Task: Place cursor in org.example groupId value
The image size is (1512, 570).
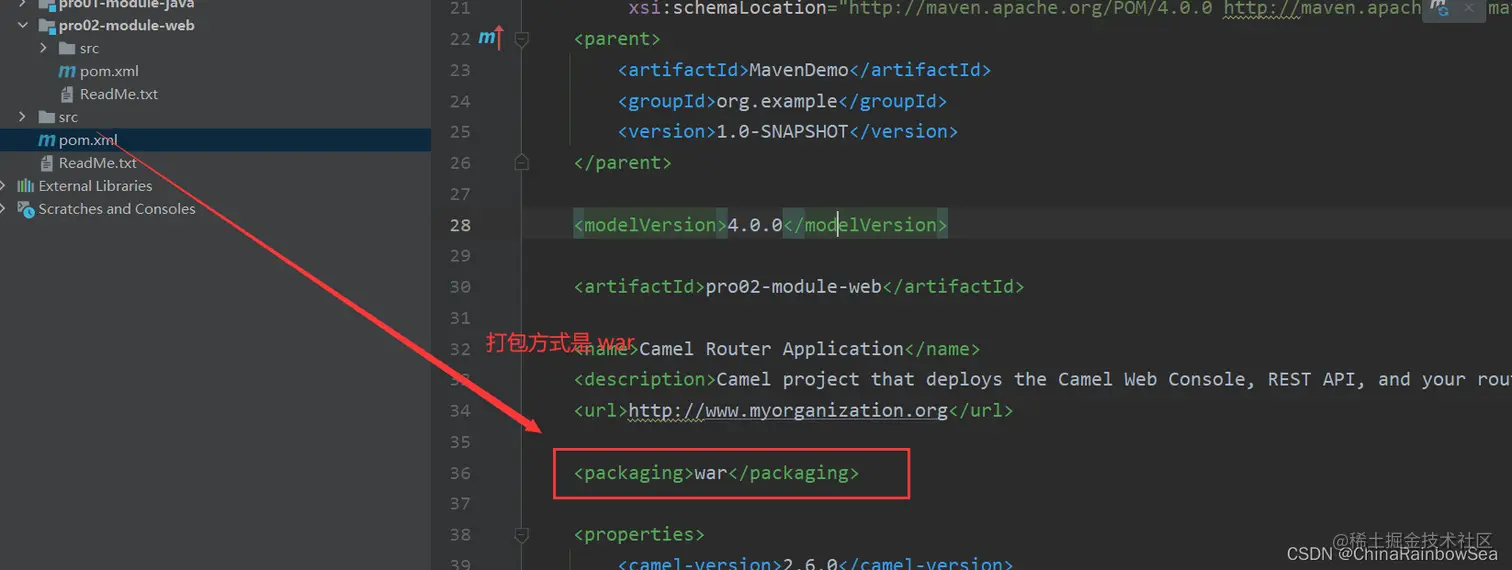Action: [x=777, y=101]
